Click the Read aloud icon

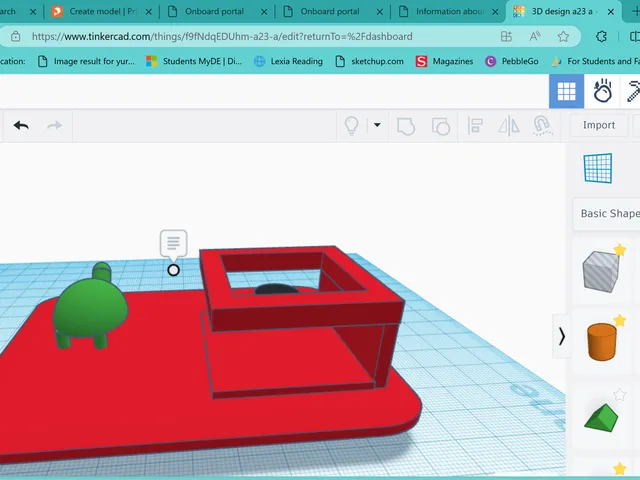coord(535,36)
